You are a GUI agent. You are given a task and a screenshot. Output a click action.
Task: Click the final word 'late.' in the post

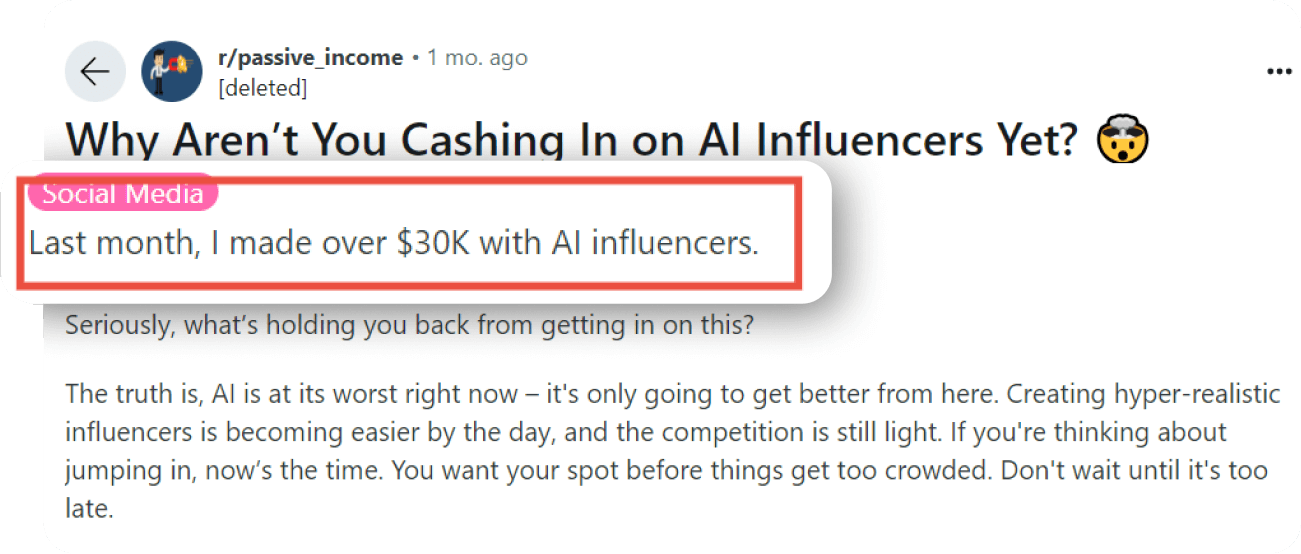tap(90, 509)
